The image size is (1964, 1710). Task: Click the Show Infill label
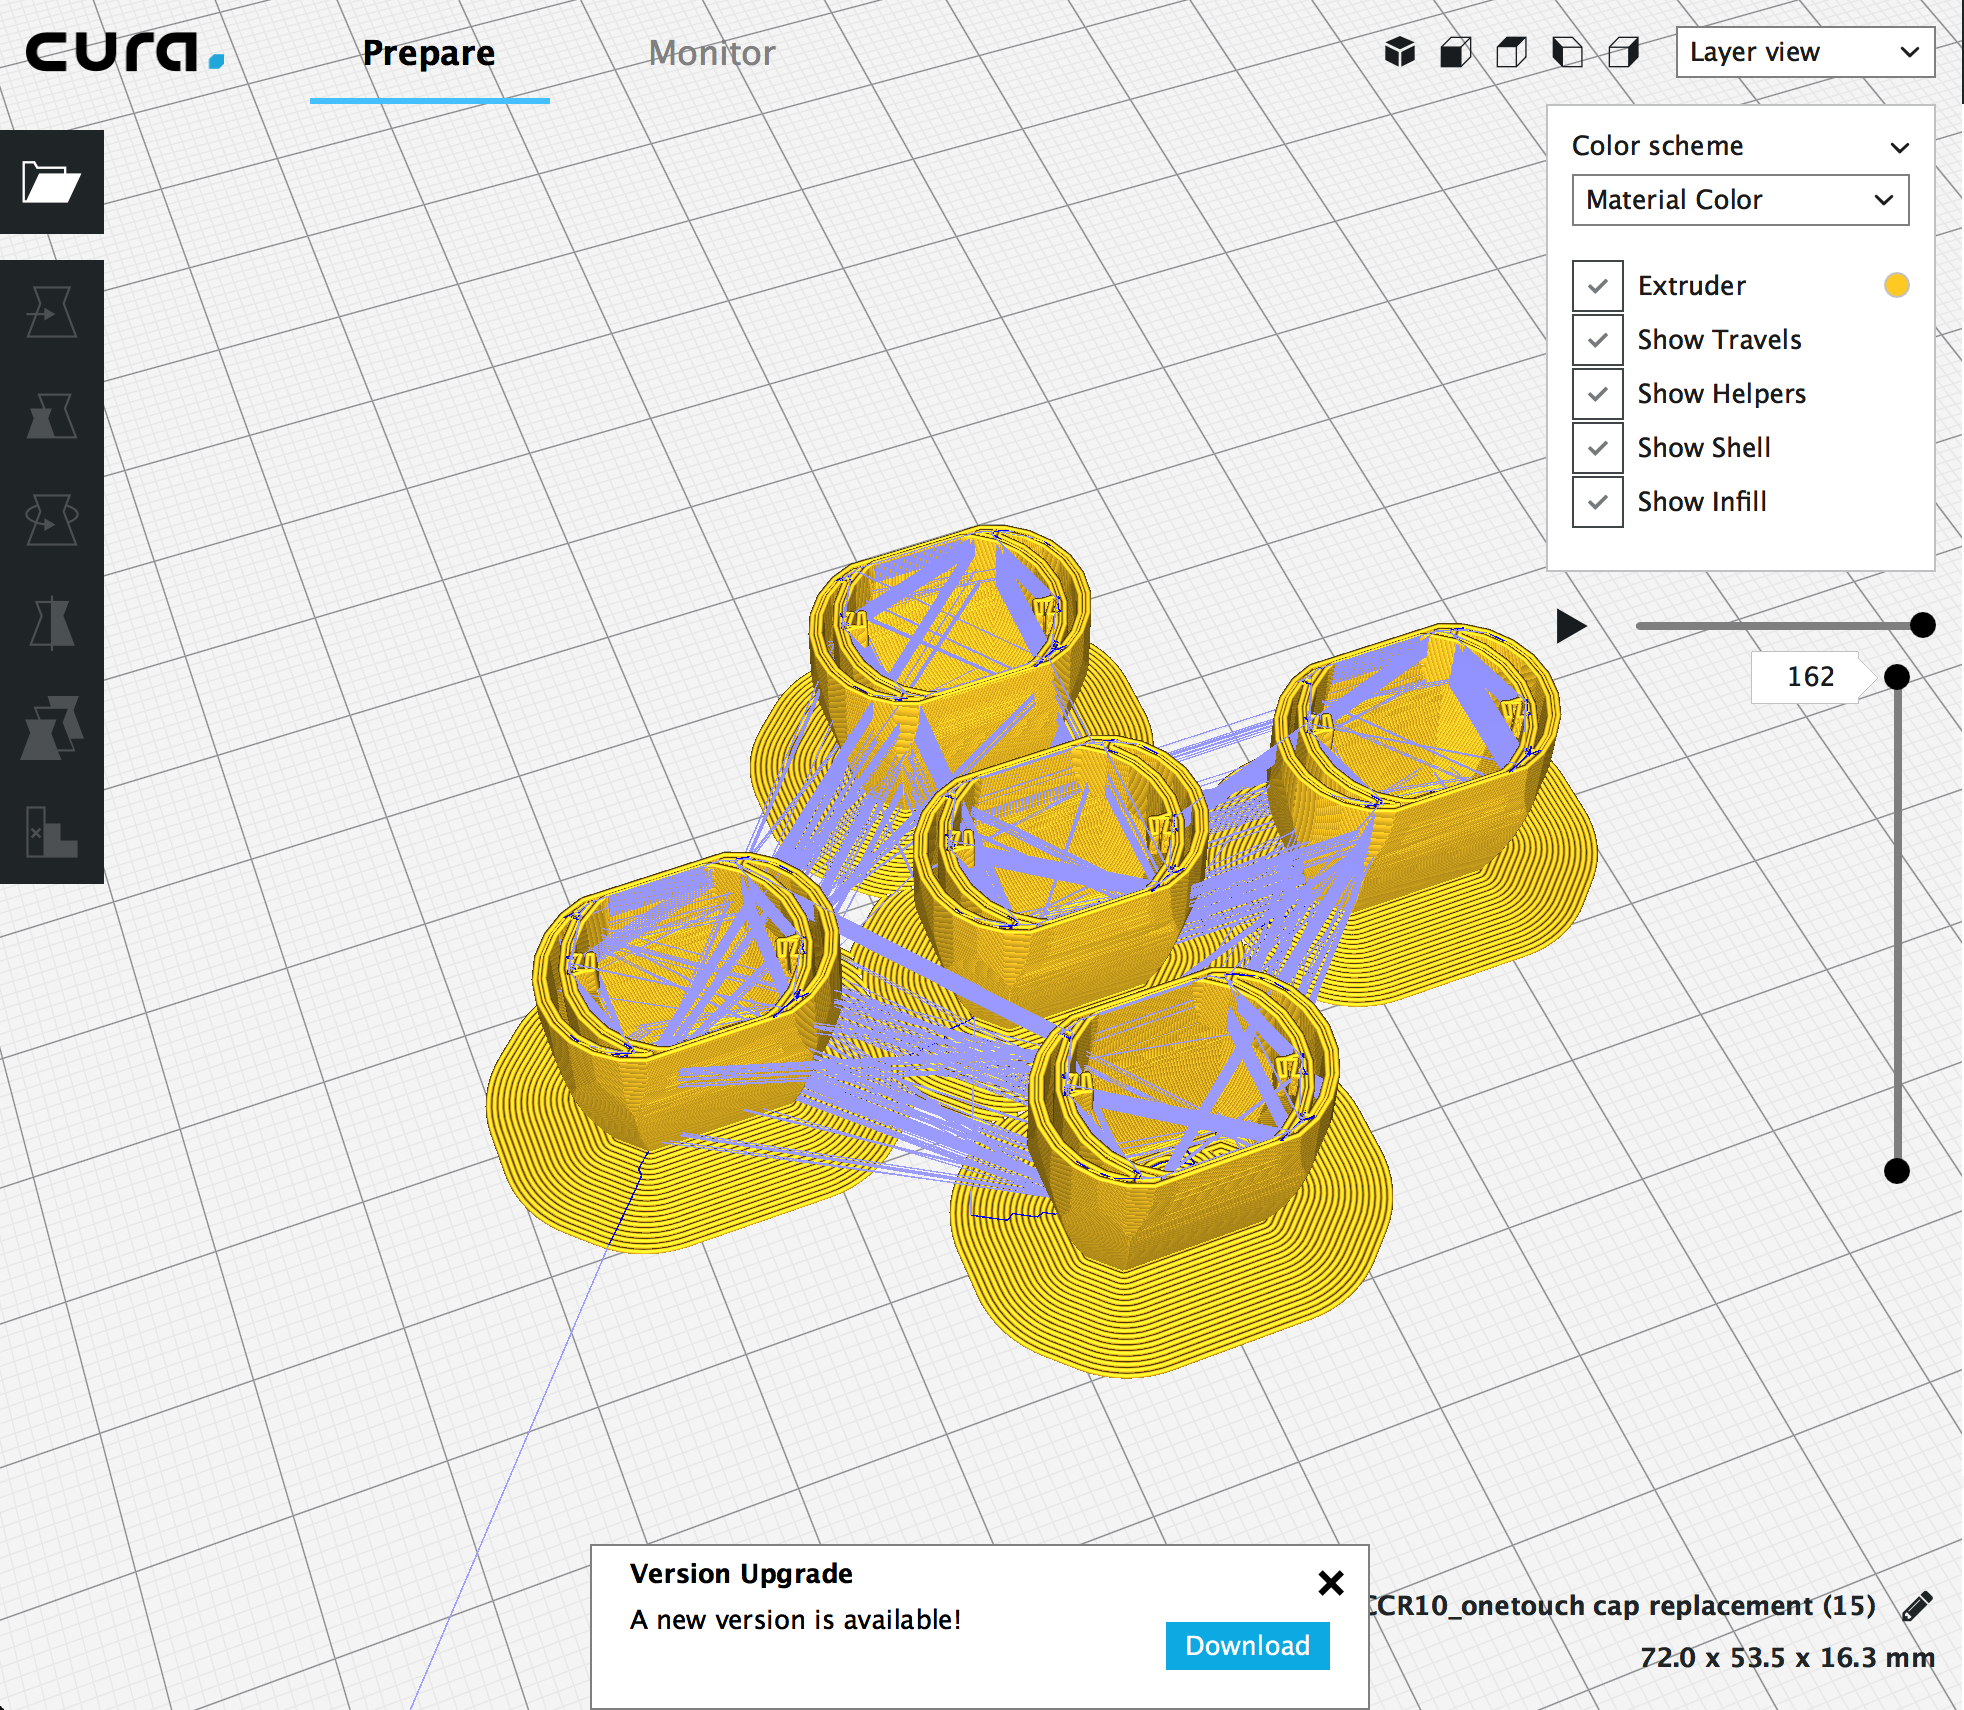1702,502
